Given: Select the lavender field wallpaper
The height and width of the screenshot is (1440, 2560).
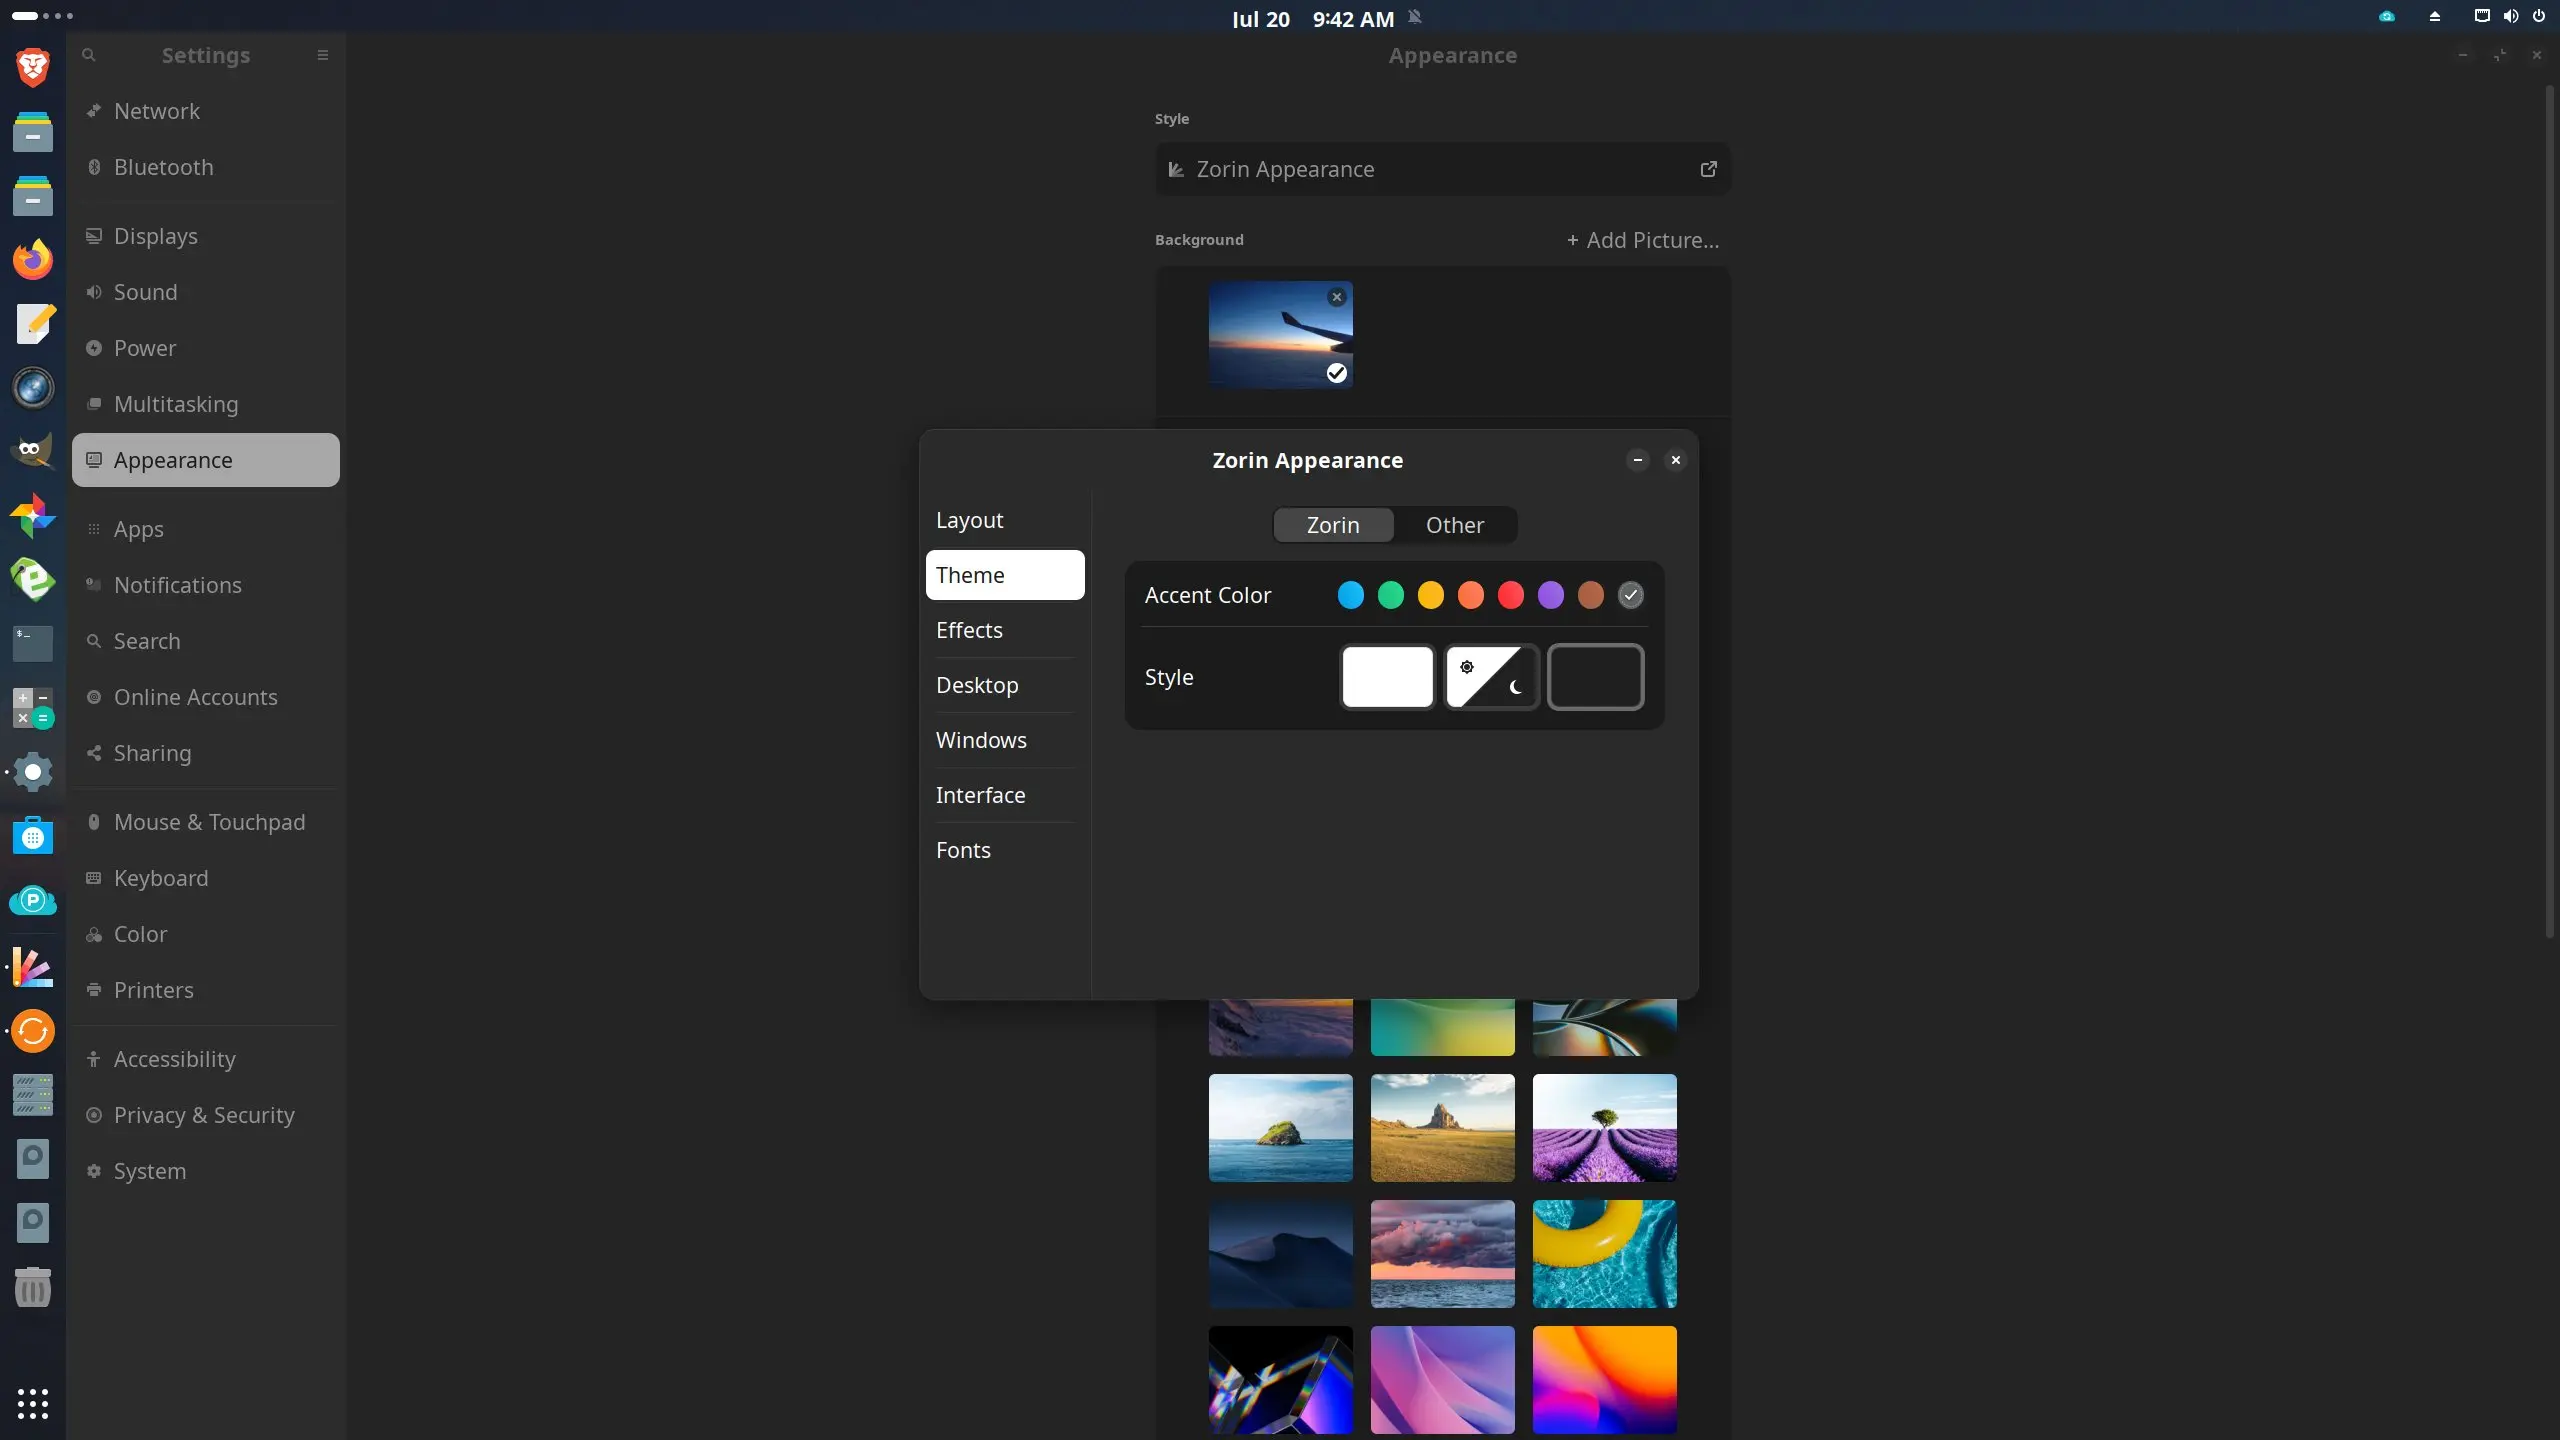Looking at the screenshot, I should 1604,1128.
